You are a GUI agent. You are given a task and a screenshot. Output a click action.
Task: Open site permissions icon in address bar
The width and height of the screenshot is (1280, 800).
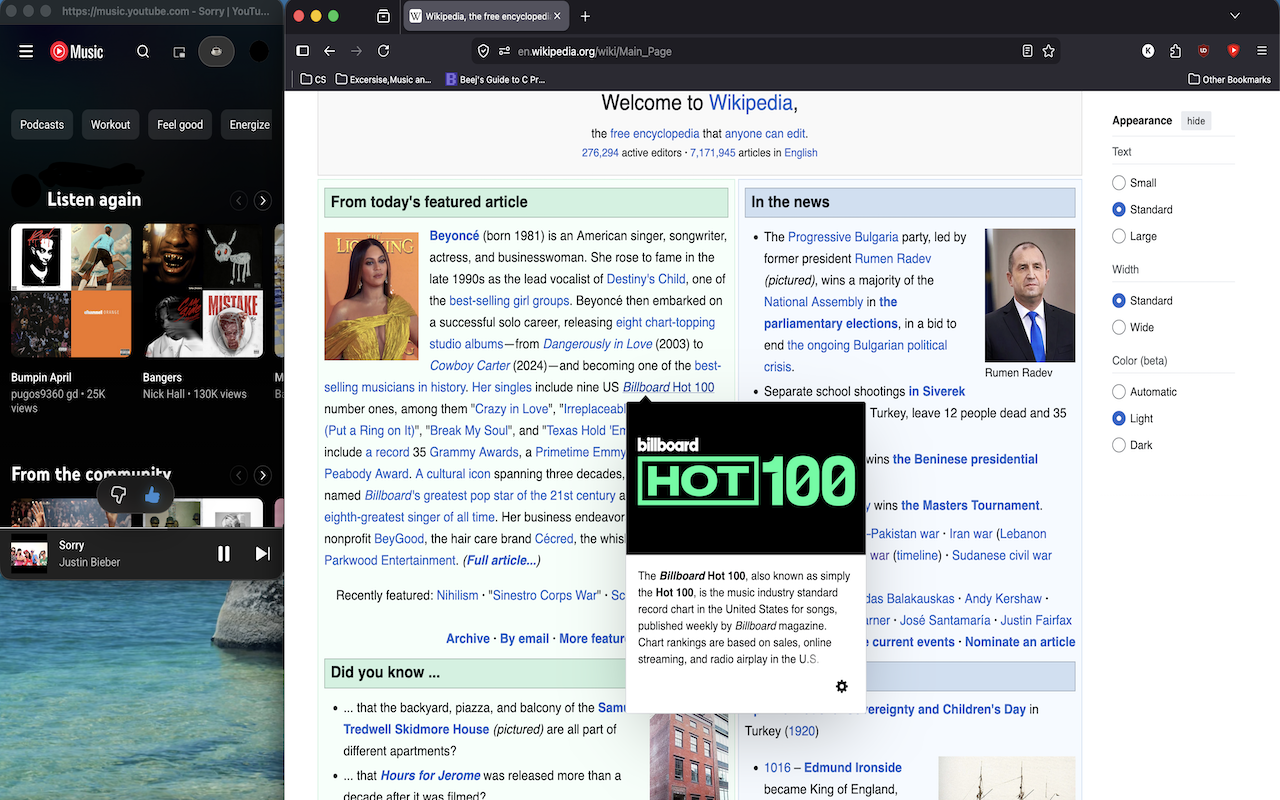click(x=505, y=51)
